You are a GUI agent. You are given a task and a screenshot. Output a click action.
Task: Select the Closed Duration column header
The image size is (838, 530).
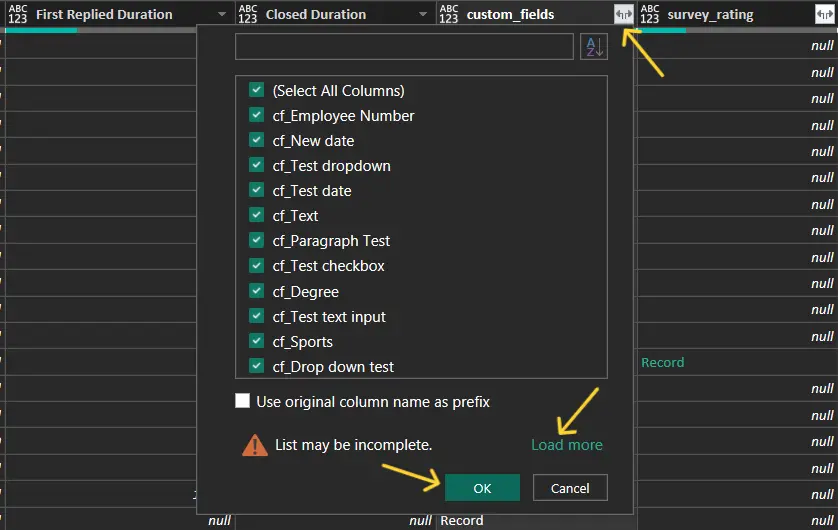pos(316,14)
